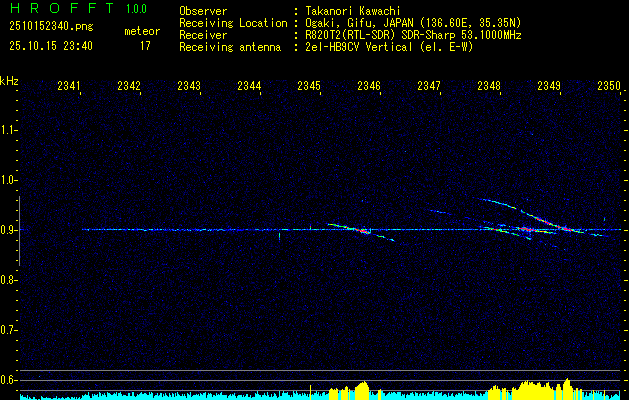This screenshot has width=629, height=400.
Task: Click the 2346 time axis marker
Action: [x=369, y=86]
